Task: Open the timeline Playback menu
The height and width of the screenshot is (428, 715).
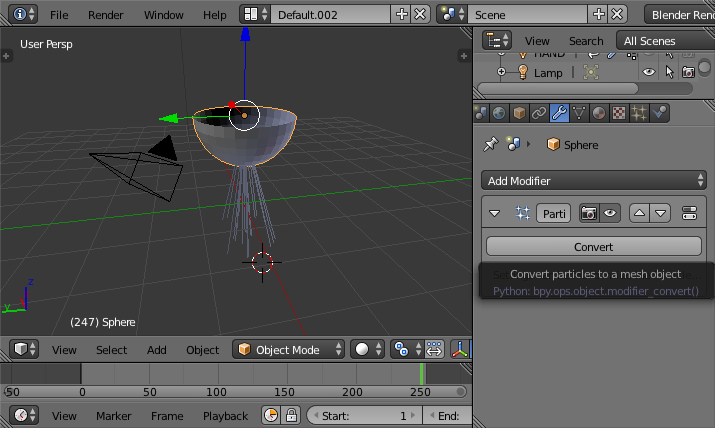Action: click(225, 416)
